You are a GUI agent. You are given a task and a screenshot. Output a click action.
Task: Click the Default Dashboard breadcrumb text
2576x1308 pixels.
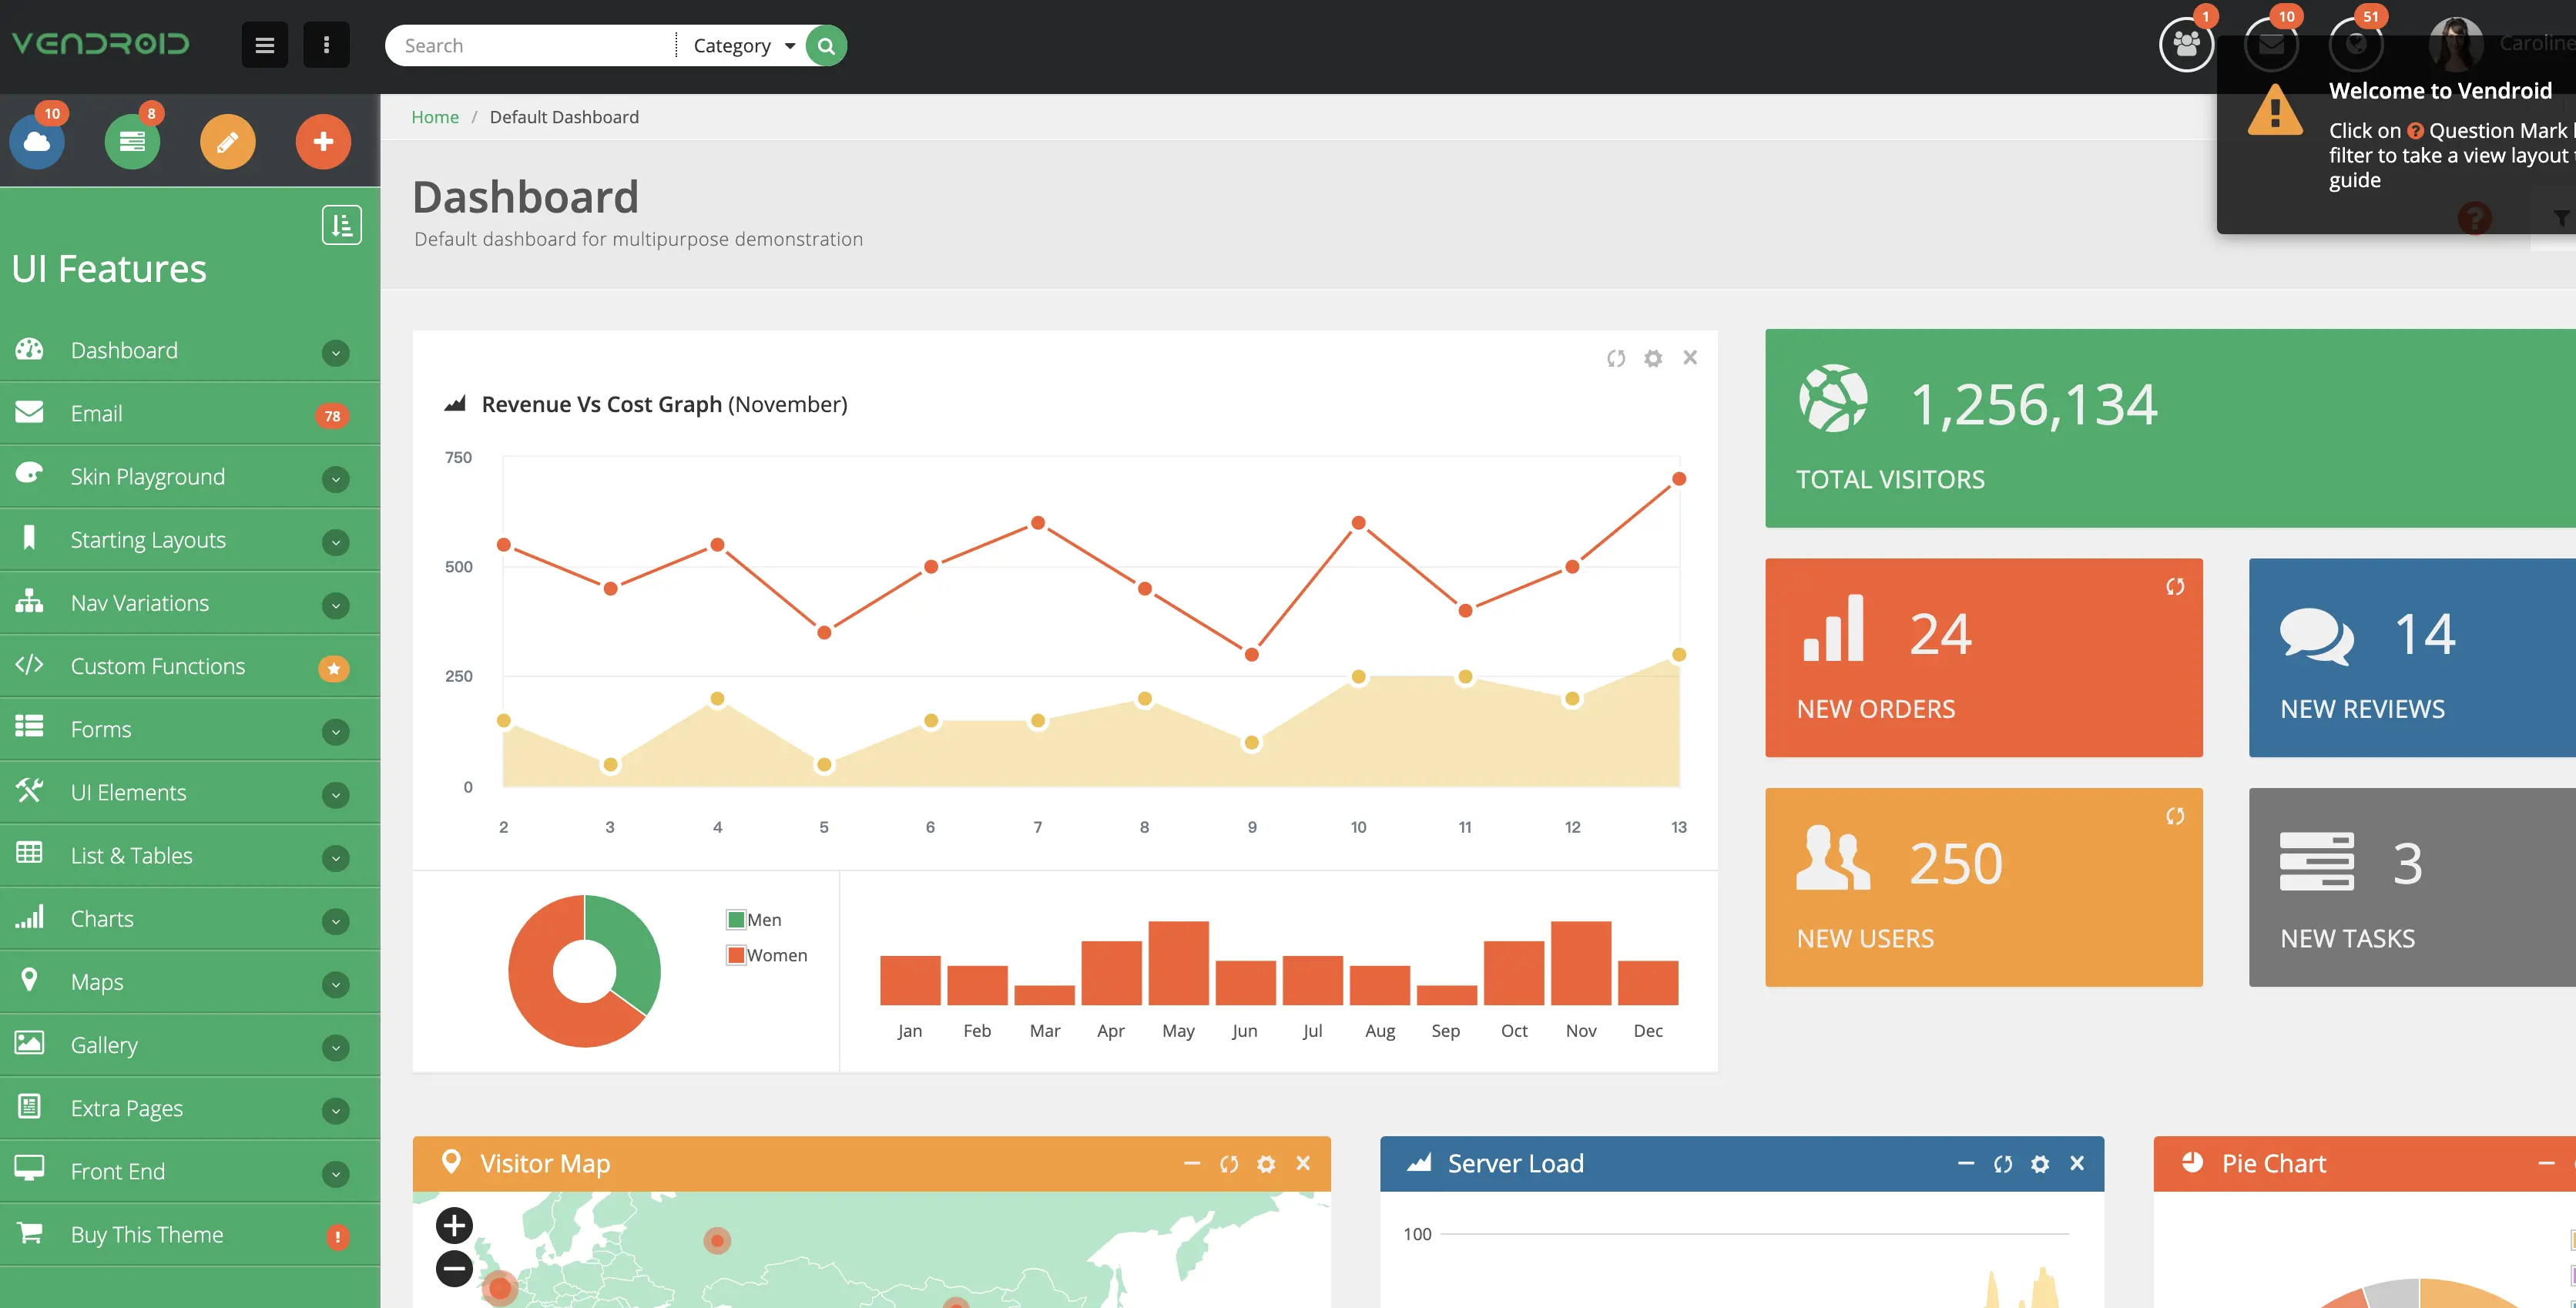click(564, 117)
